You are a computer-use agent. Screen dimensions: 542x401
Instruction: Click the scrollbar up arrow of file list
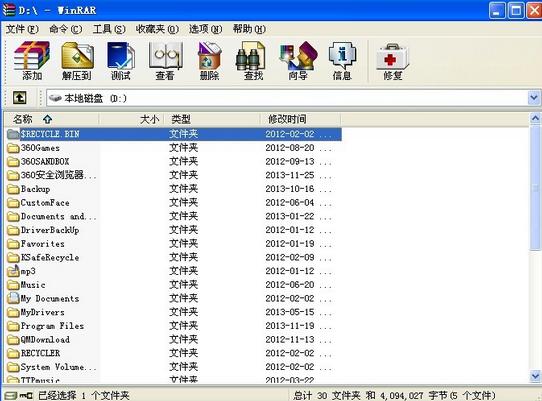click(535, 119)
